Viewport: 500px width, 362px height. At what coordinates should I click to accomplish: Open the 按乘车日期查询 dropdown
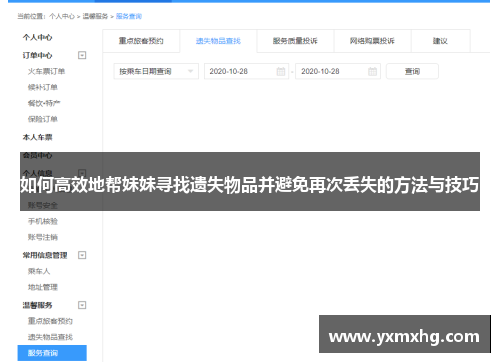156,71
